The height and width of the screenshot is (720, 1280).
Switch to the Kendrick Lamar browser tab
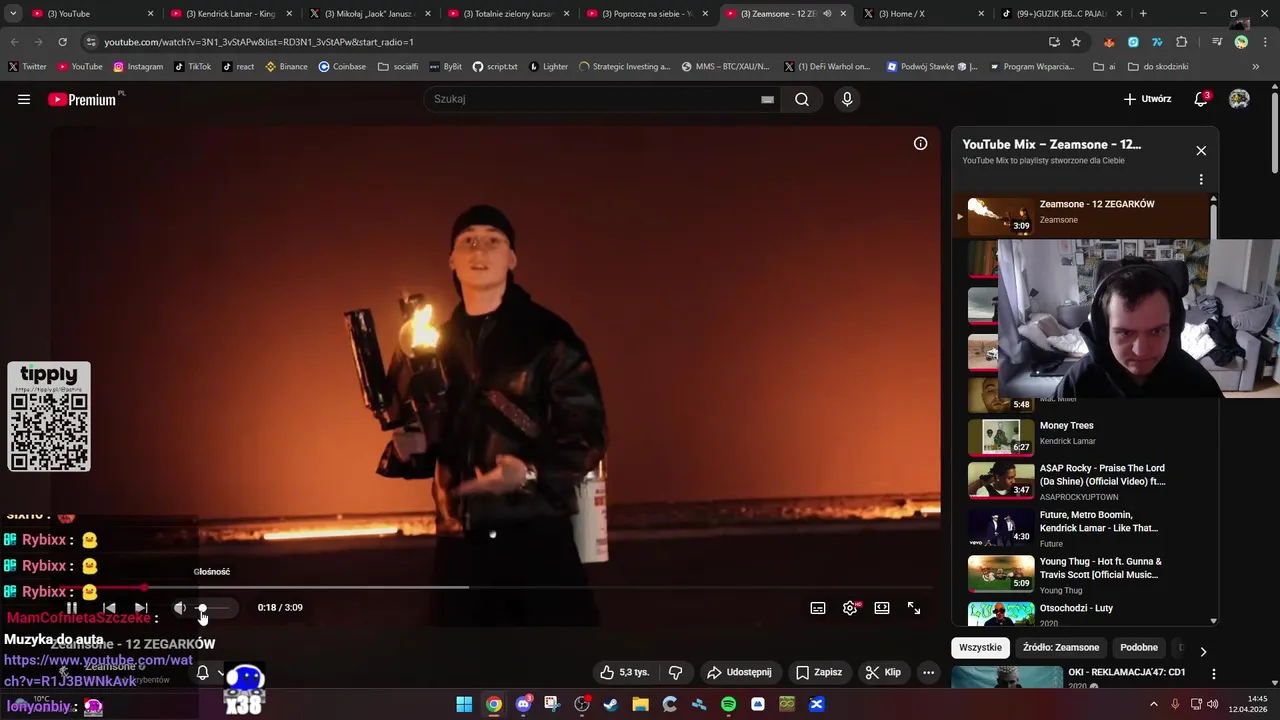tap(230, 14)
